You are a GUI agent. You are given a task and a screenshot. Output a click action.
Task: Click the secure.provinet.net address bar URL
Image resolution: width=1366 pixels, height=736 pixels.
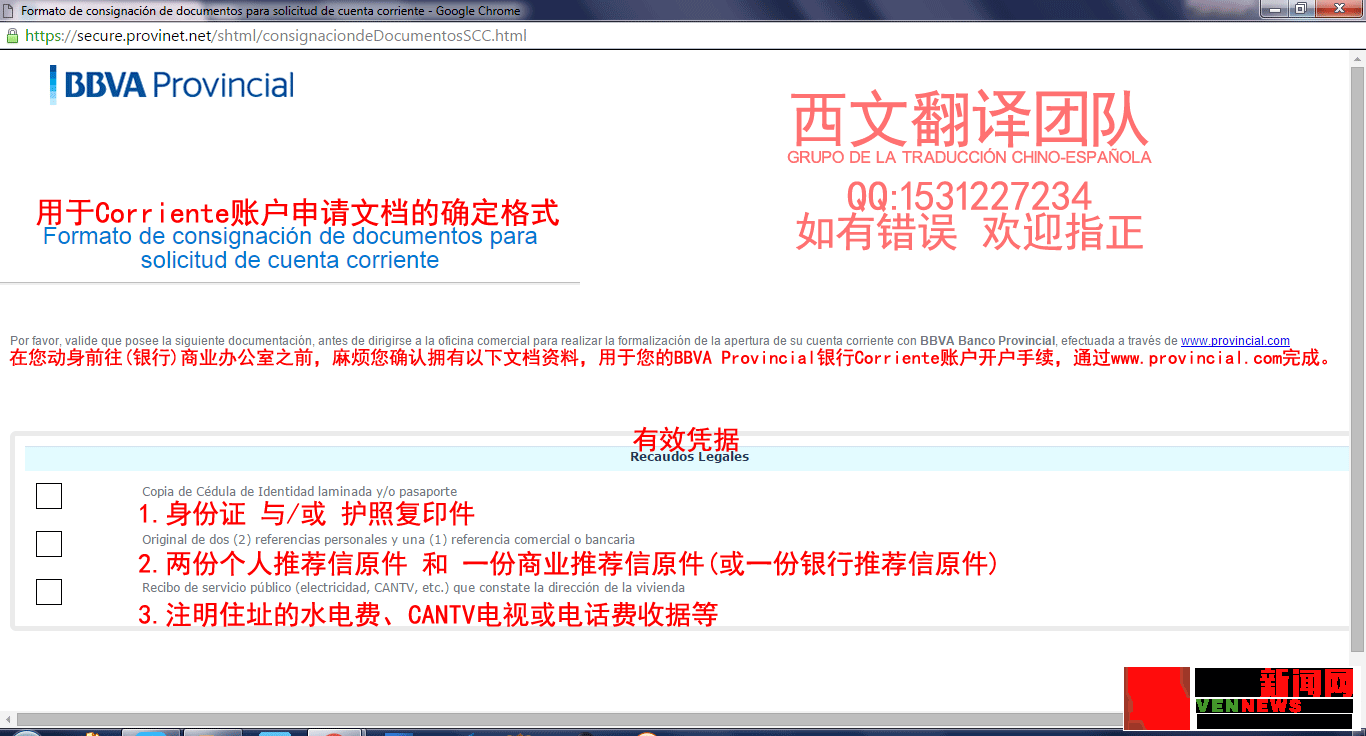click(x=276, y=35)
